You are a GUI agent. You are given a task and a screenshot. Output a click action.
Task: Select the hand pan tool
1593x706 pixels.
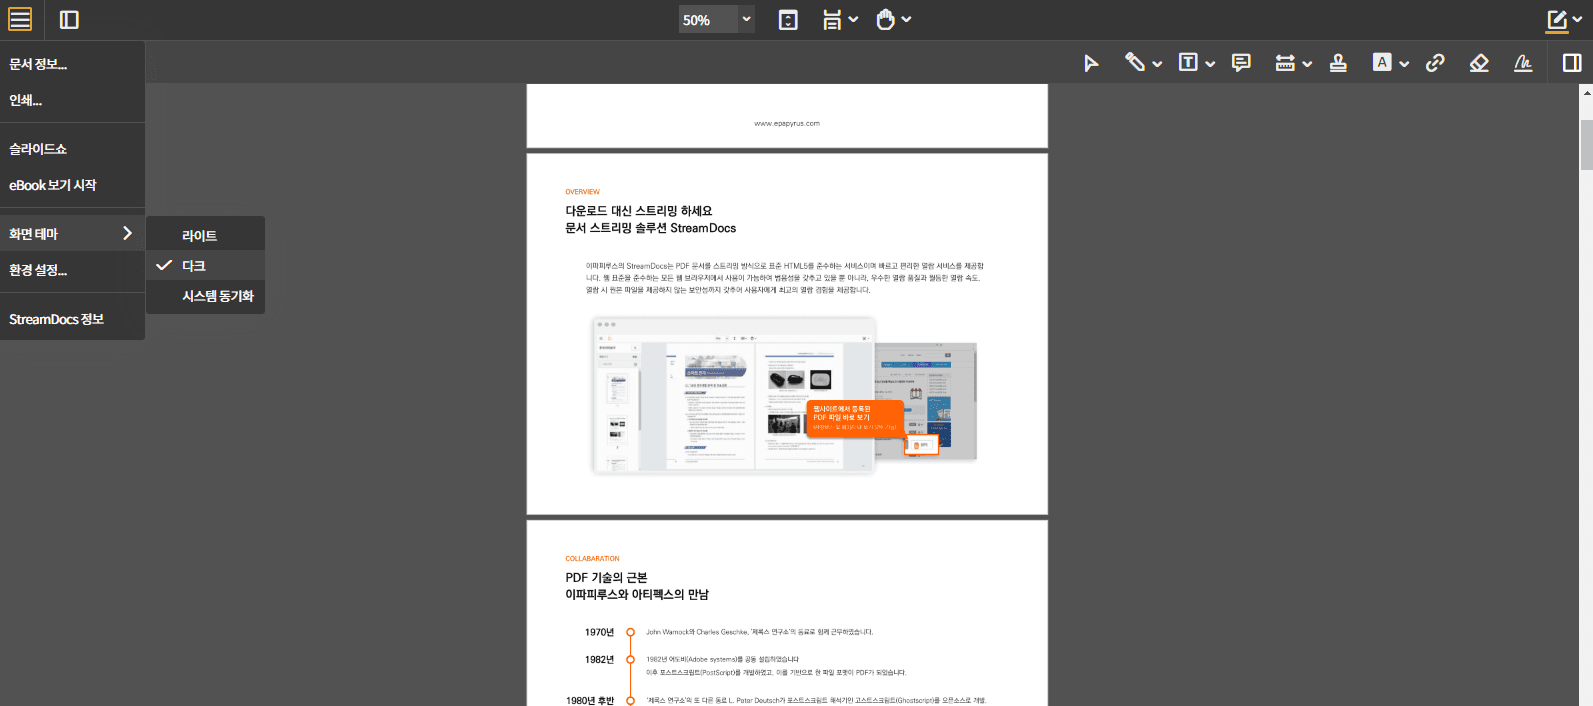885,20
